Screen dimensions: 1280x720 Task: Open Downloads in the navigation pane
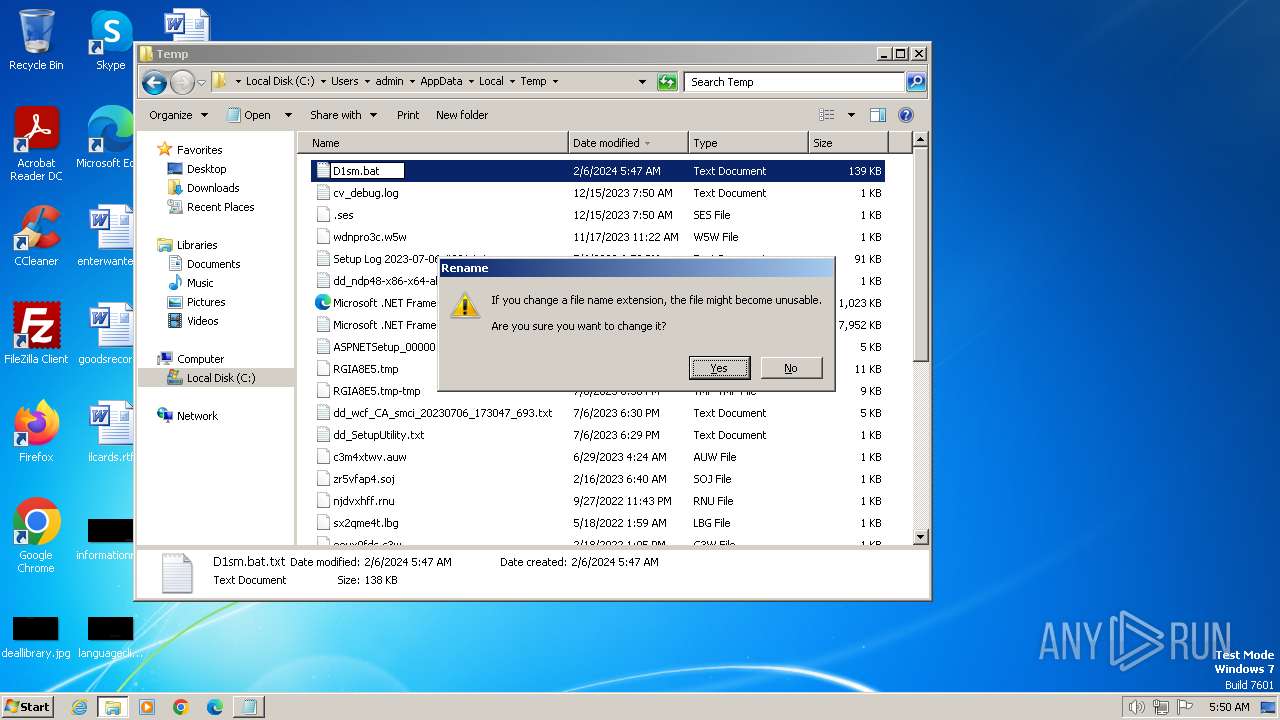(x=213, y=188)
